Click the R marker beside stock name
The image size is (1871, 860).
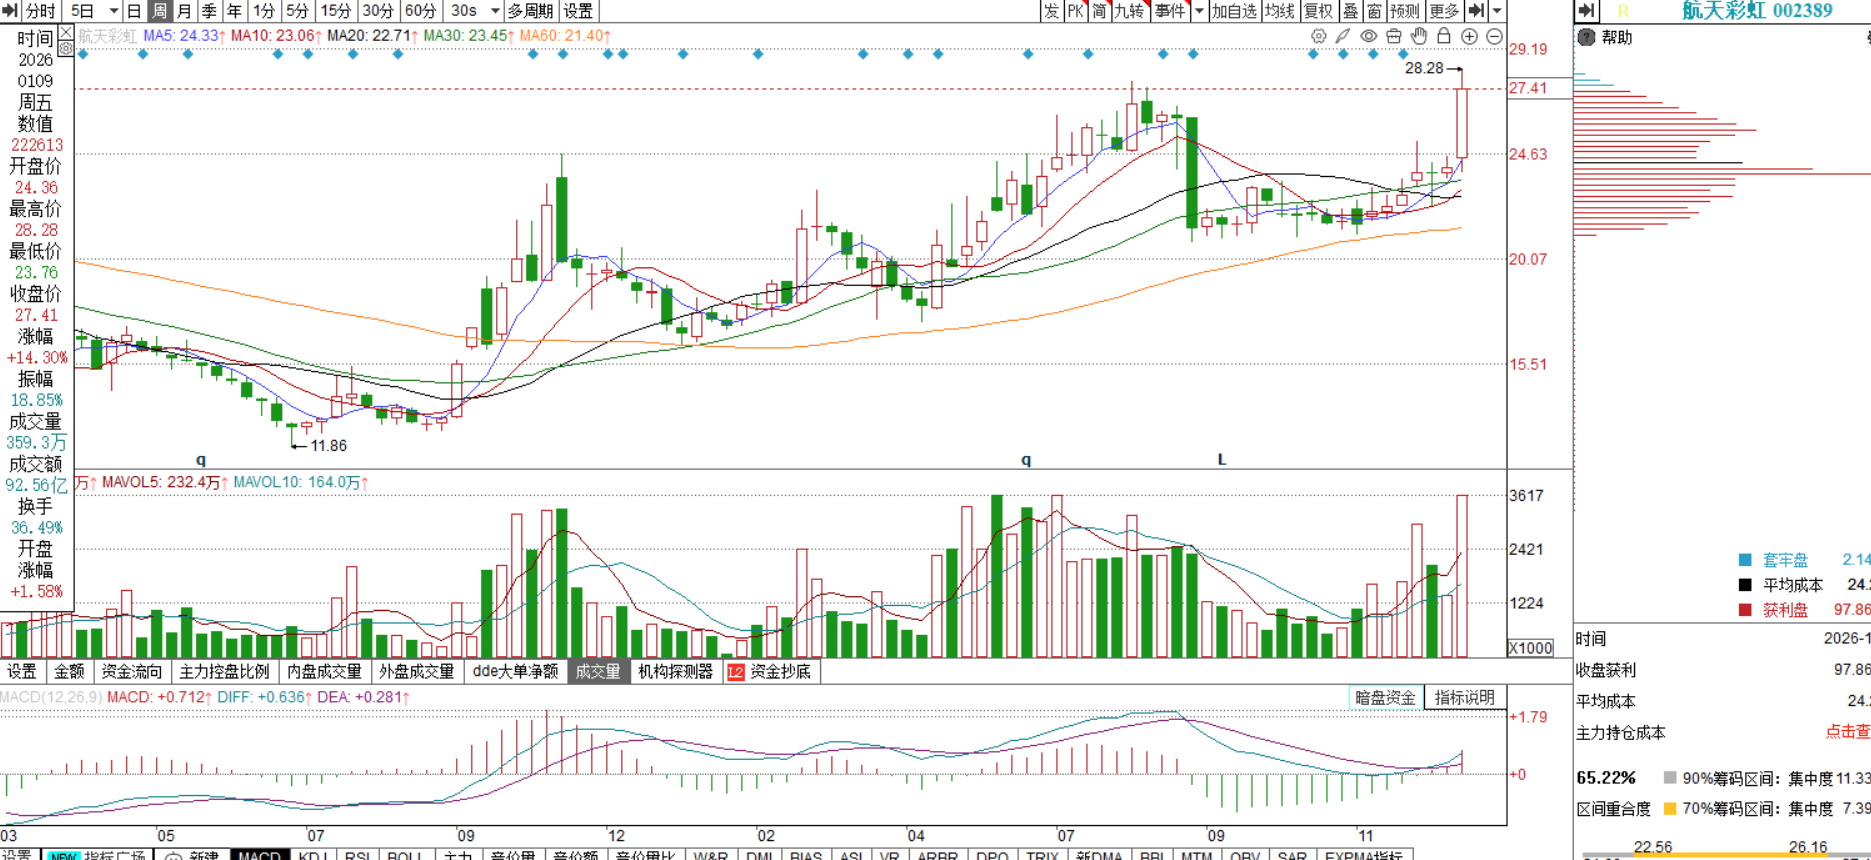[x=1623, y=11]
